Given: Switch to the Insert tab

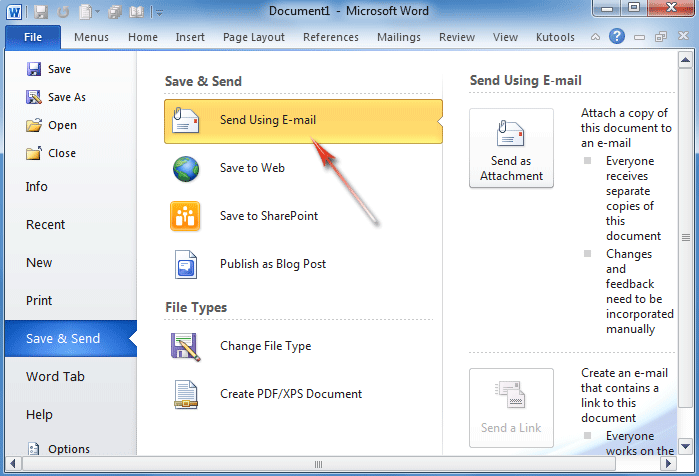Looking at the screenshot, I should coord(190,37).
